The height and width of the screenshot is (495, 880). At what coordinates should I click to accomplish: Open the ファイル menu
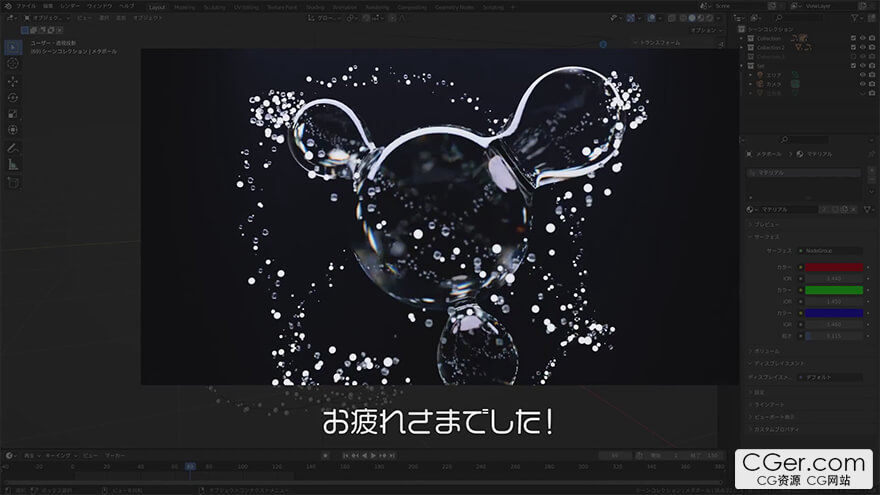pyautogui.click(x=25, y=6)
